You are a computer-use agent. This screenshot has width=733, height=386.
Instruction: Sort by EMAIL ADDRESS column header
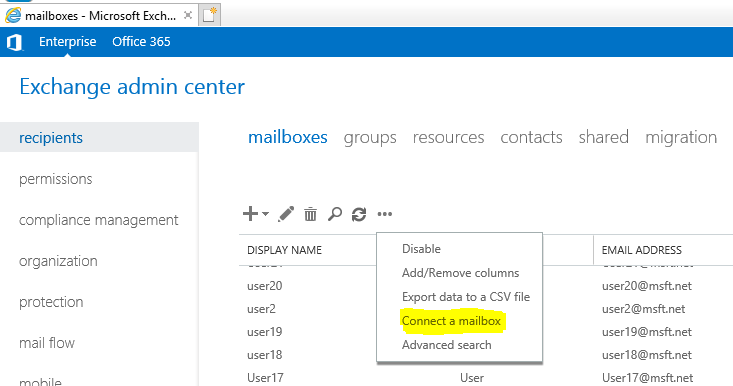[641, 250]
